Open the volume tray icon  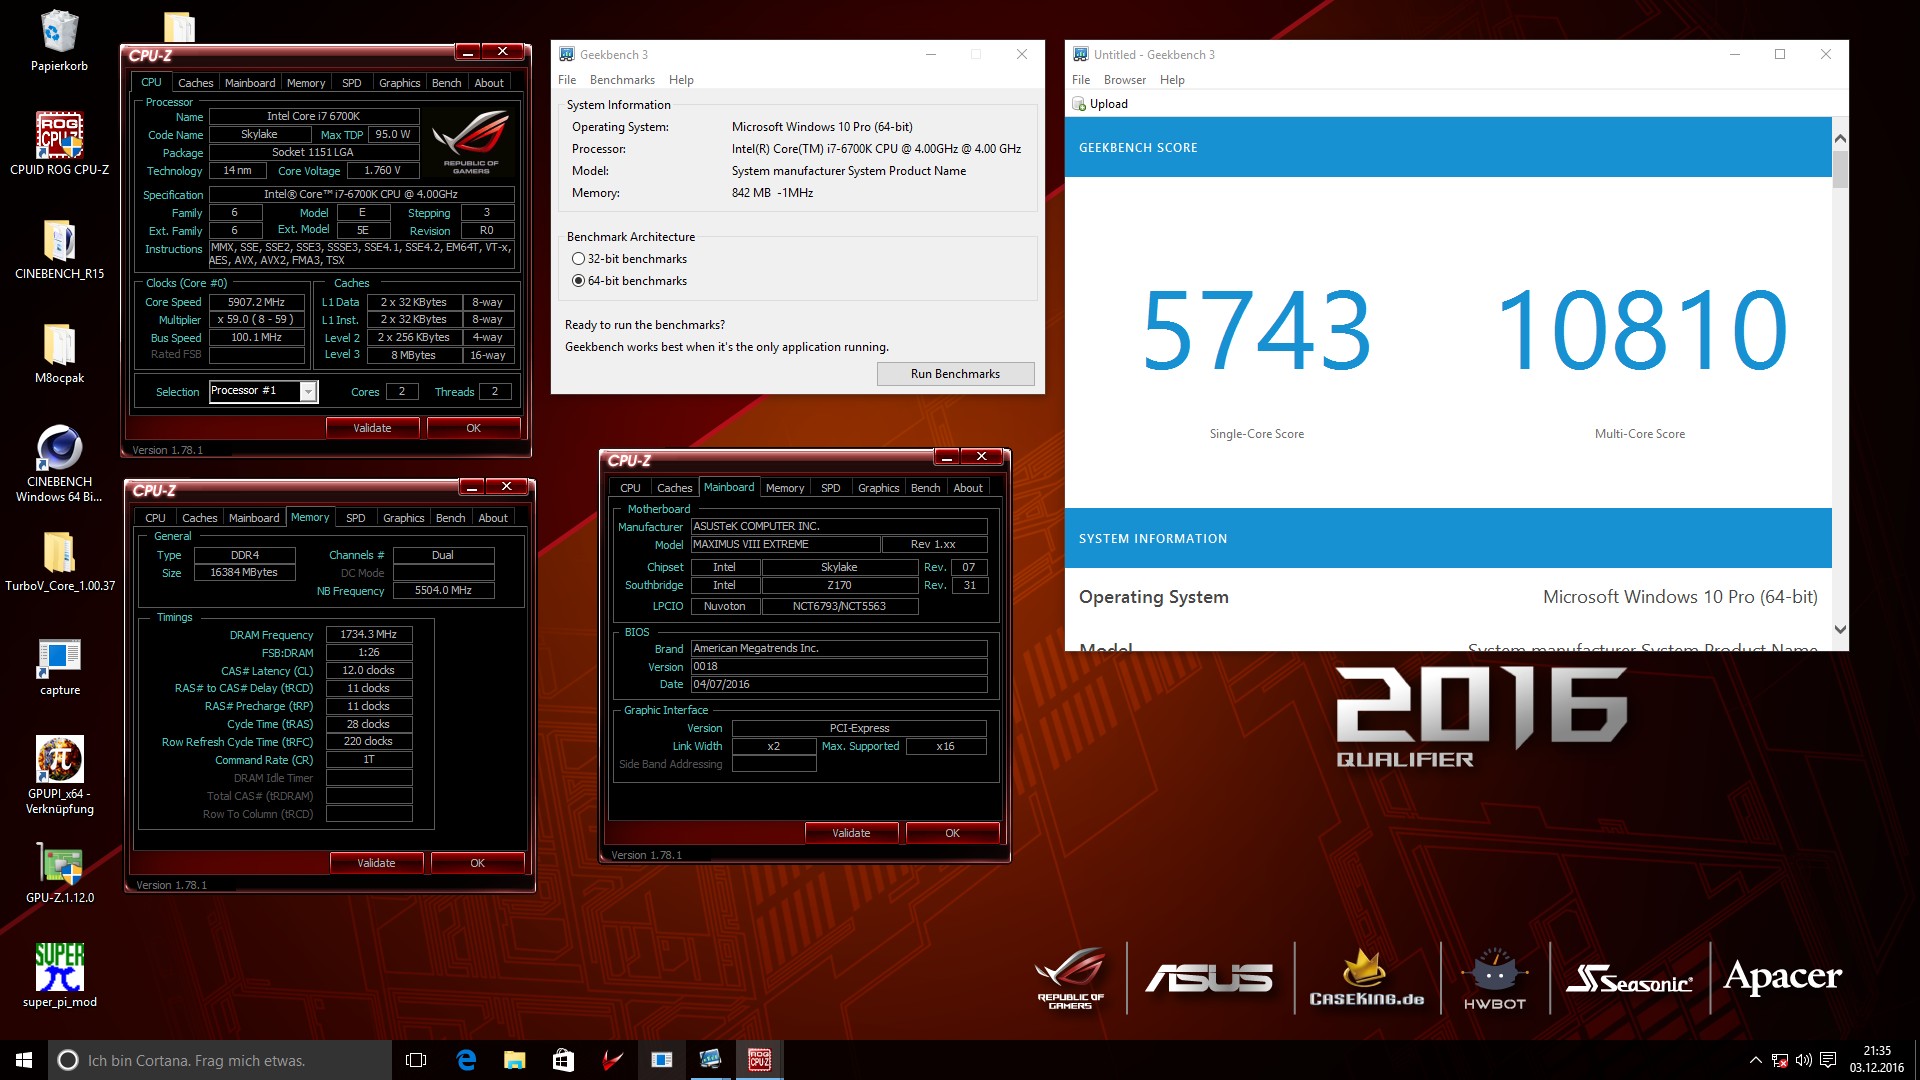click(1804, 1060)
